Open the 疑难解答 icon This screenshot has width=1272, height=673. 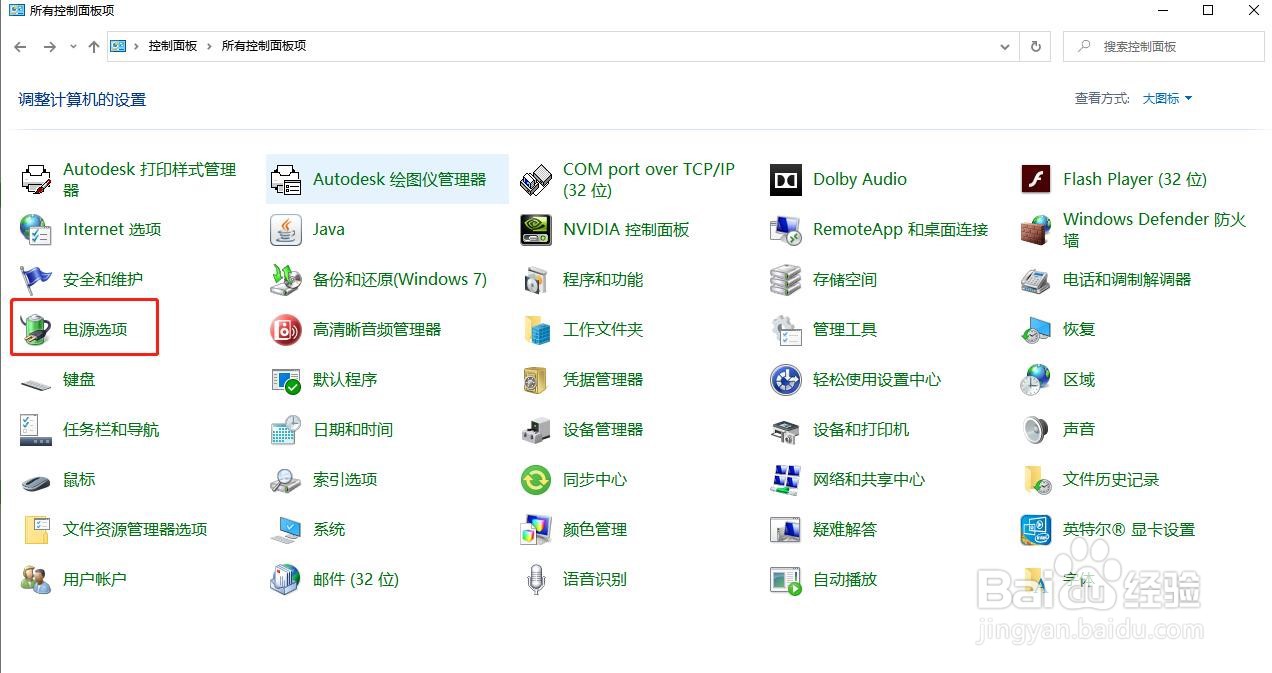(786, 530)
